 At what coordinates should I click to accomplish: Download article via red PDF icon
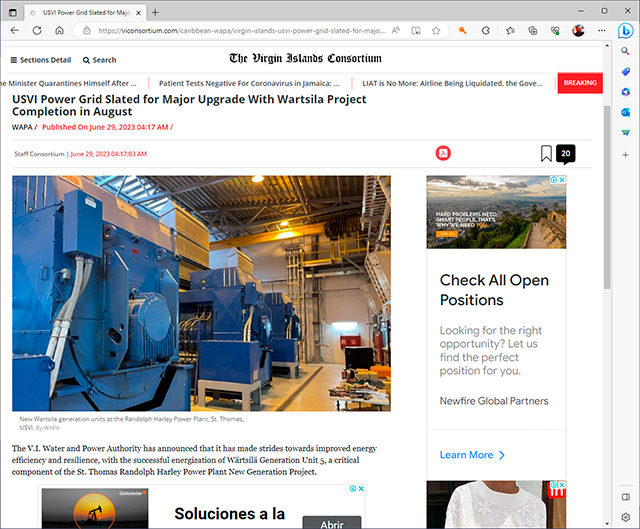443,153
